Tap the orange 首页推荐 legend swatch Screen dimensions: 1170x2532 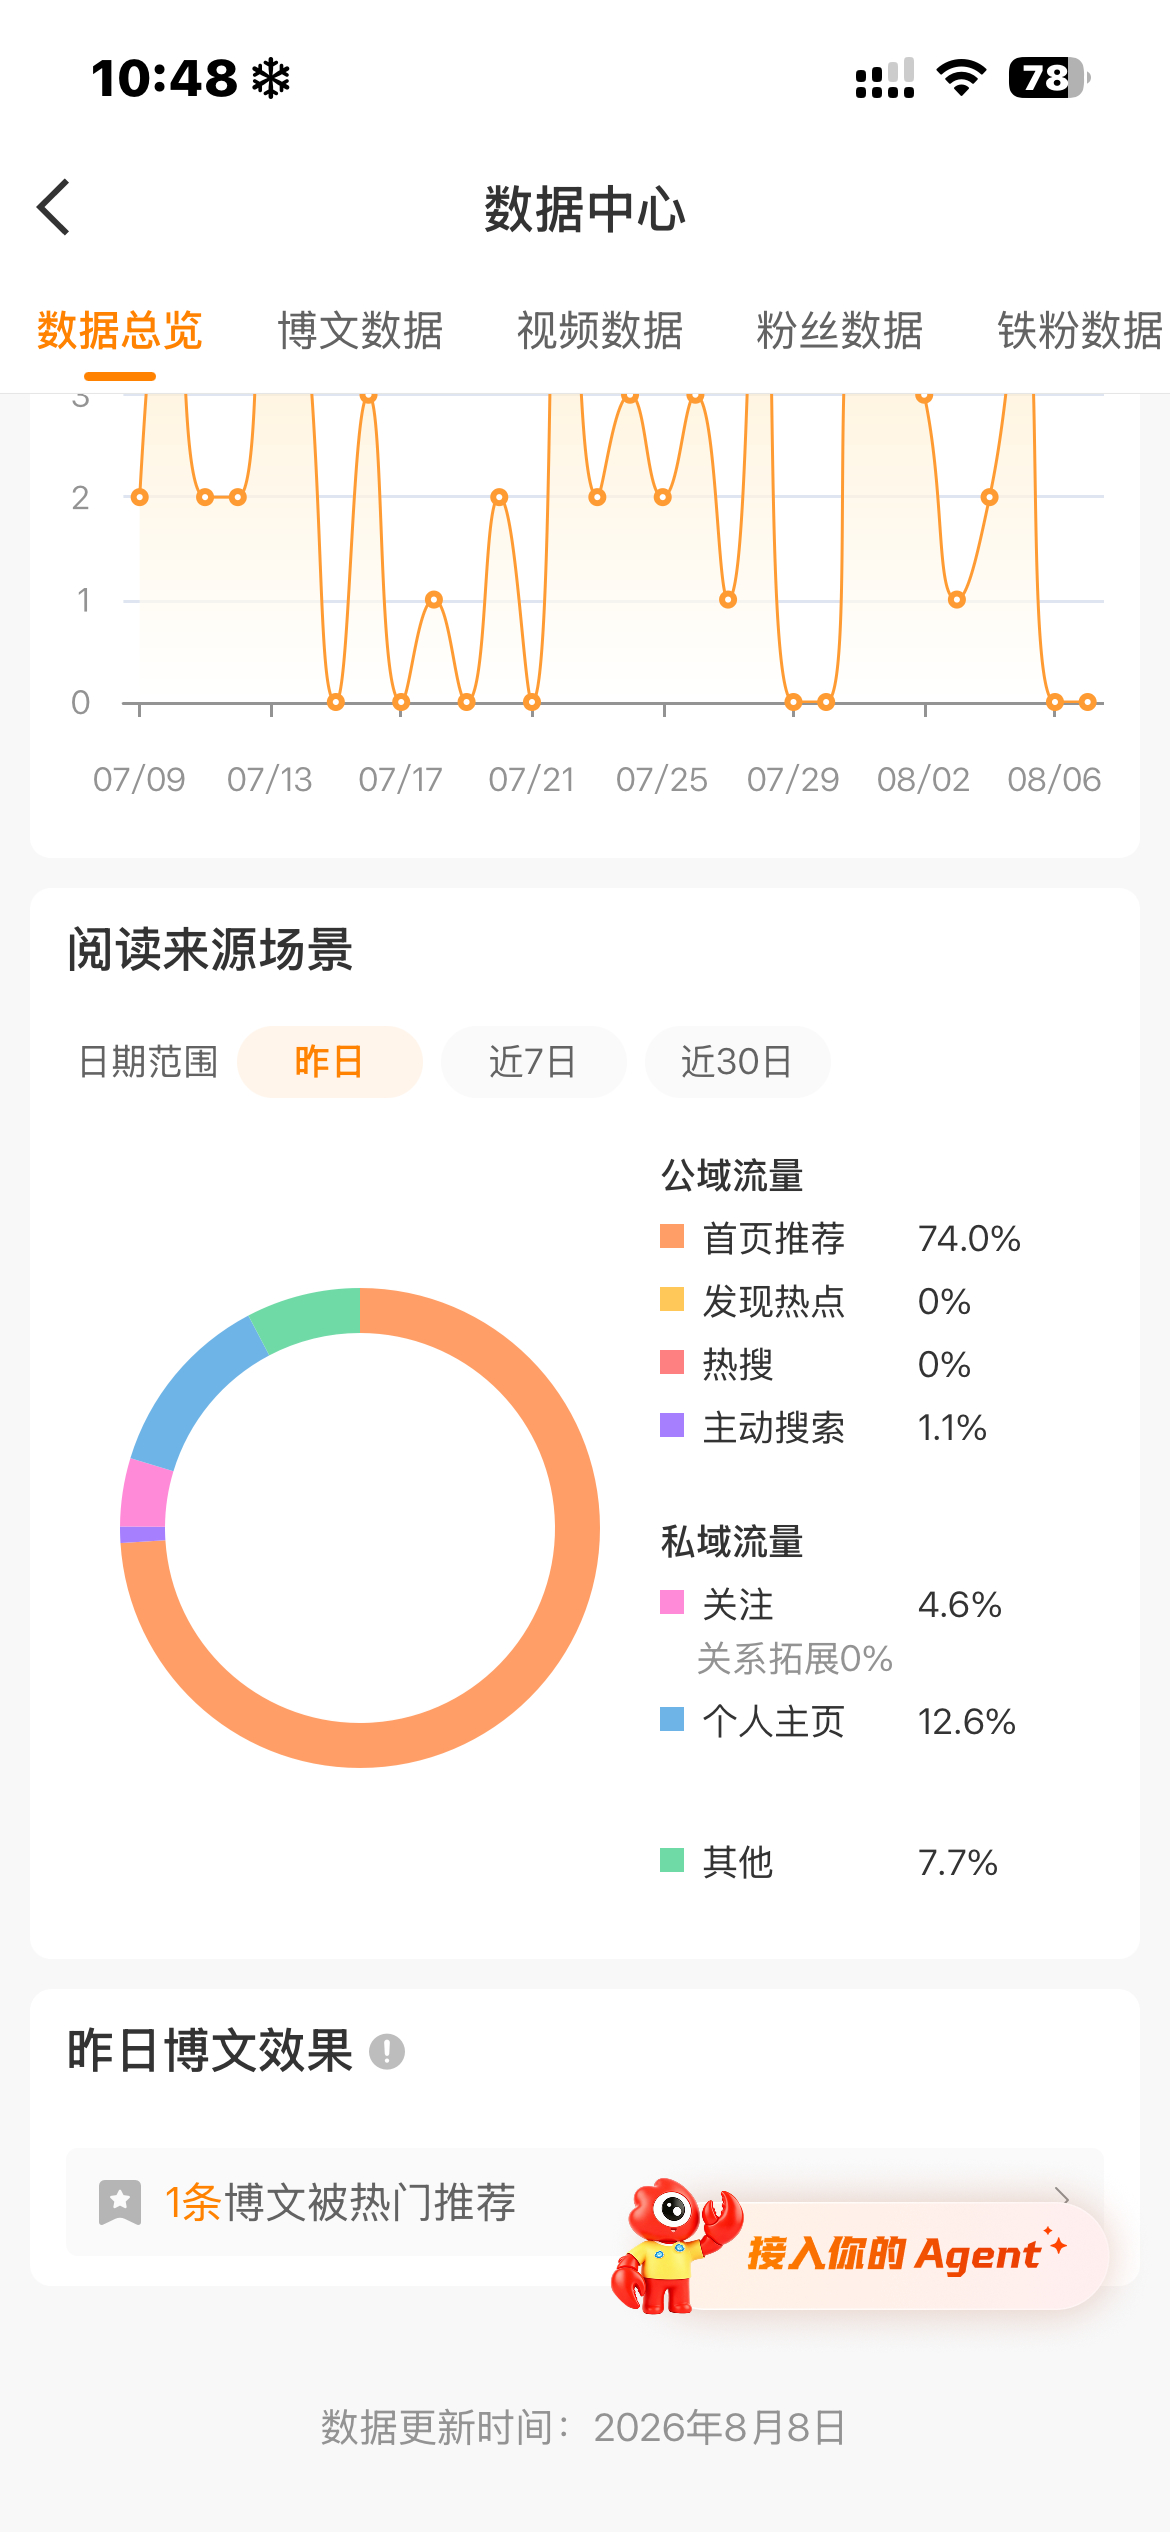(672, 1237)
